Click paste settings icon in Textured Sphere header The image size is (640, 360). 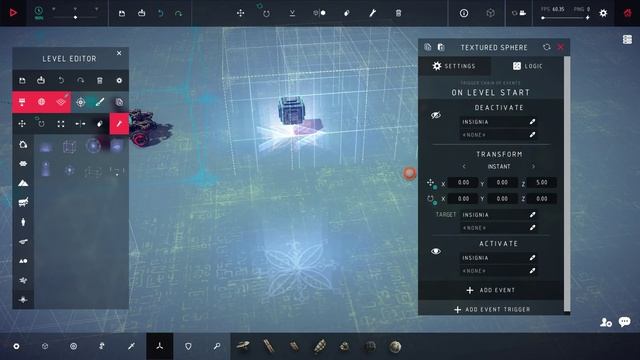441,47
